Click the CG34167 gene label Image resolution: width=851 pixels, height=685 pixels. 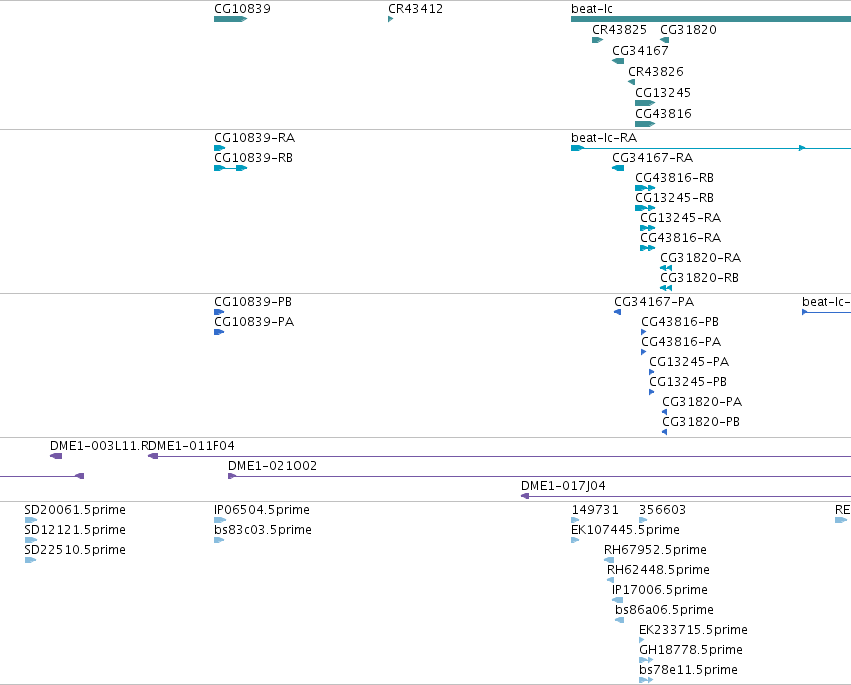point(640,51)
